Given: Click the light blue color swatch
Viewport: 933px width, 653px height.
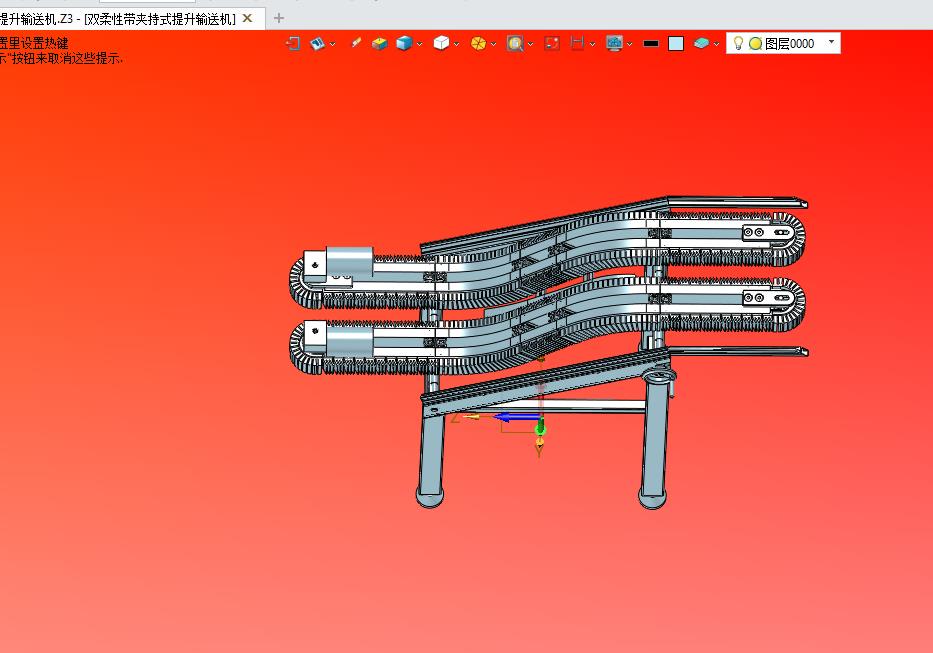Looking at the screenshot, I should pyautogui.click(x=676, y=43).
